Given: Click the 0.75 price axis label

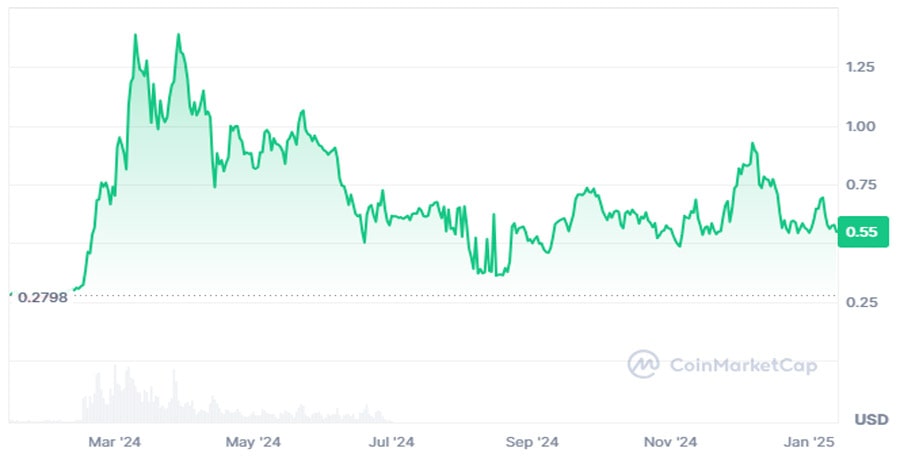Looking at the screenshot, I should (x=862, y=185).
